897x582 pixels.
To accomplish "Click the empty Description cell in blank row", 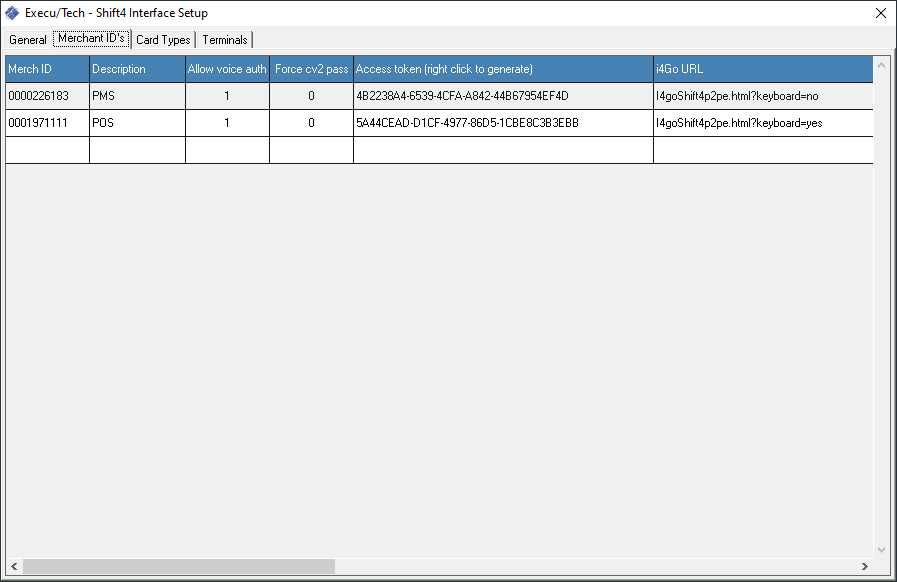I will 137,150.
